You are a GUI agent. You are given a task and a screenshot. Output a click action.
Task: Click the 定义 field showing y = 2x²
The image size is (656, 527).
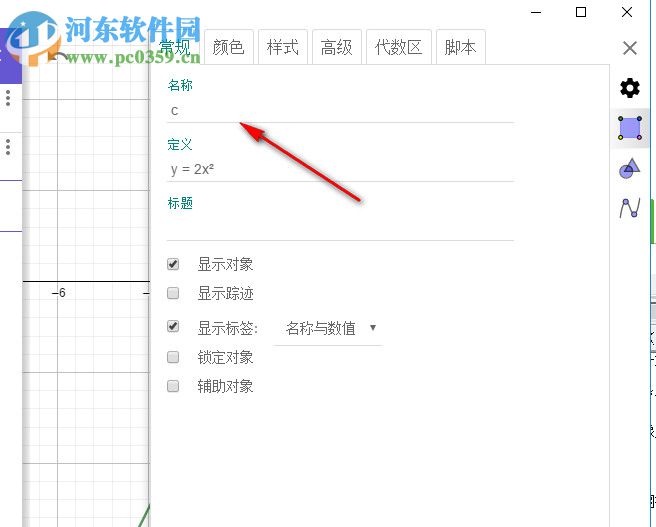pos(340,170)
